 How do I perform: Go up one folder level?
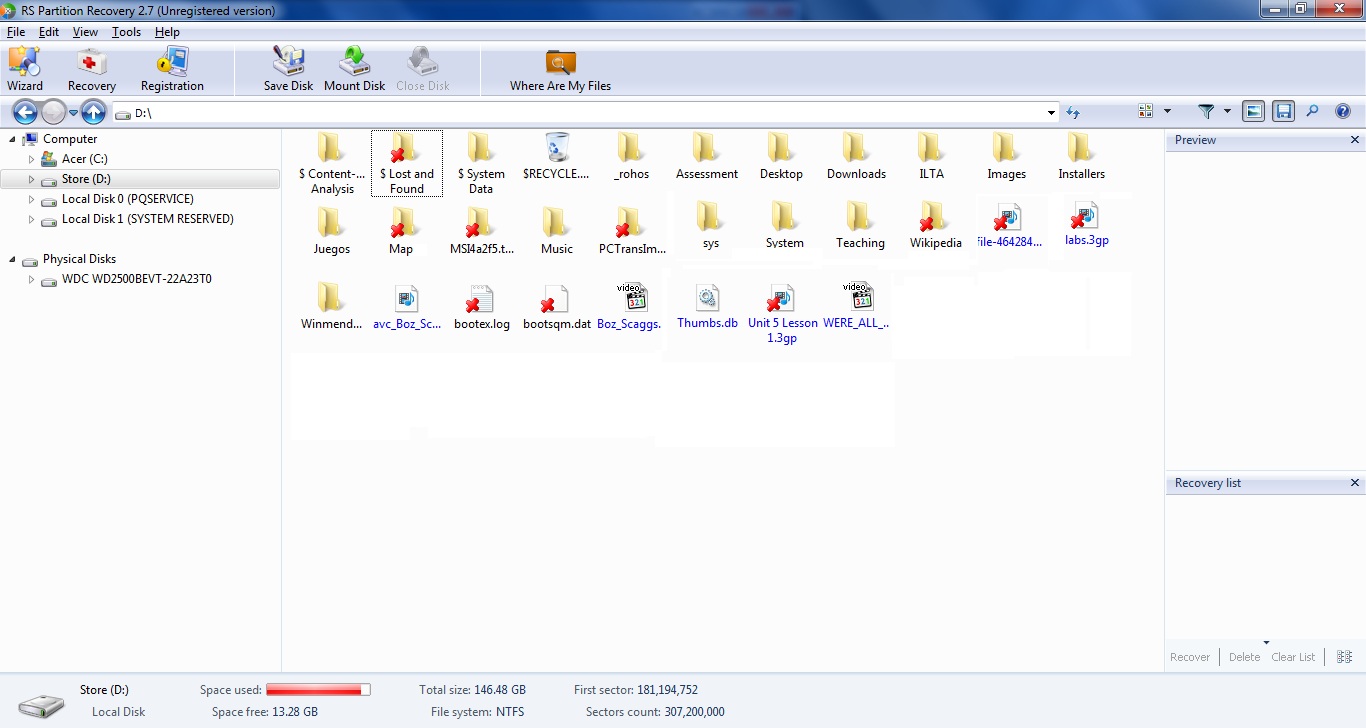(x=94, y=112)
